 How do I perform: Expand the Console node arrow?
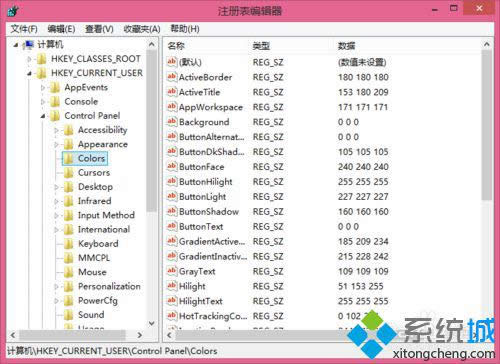(x=43, y=102)
